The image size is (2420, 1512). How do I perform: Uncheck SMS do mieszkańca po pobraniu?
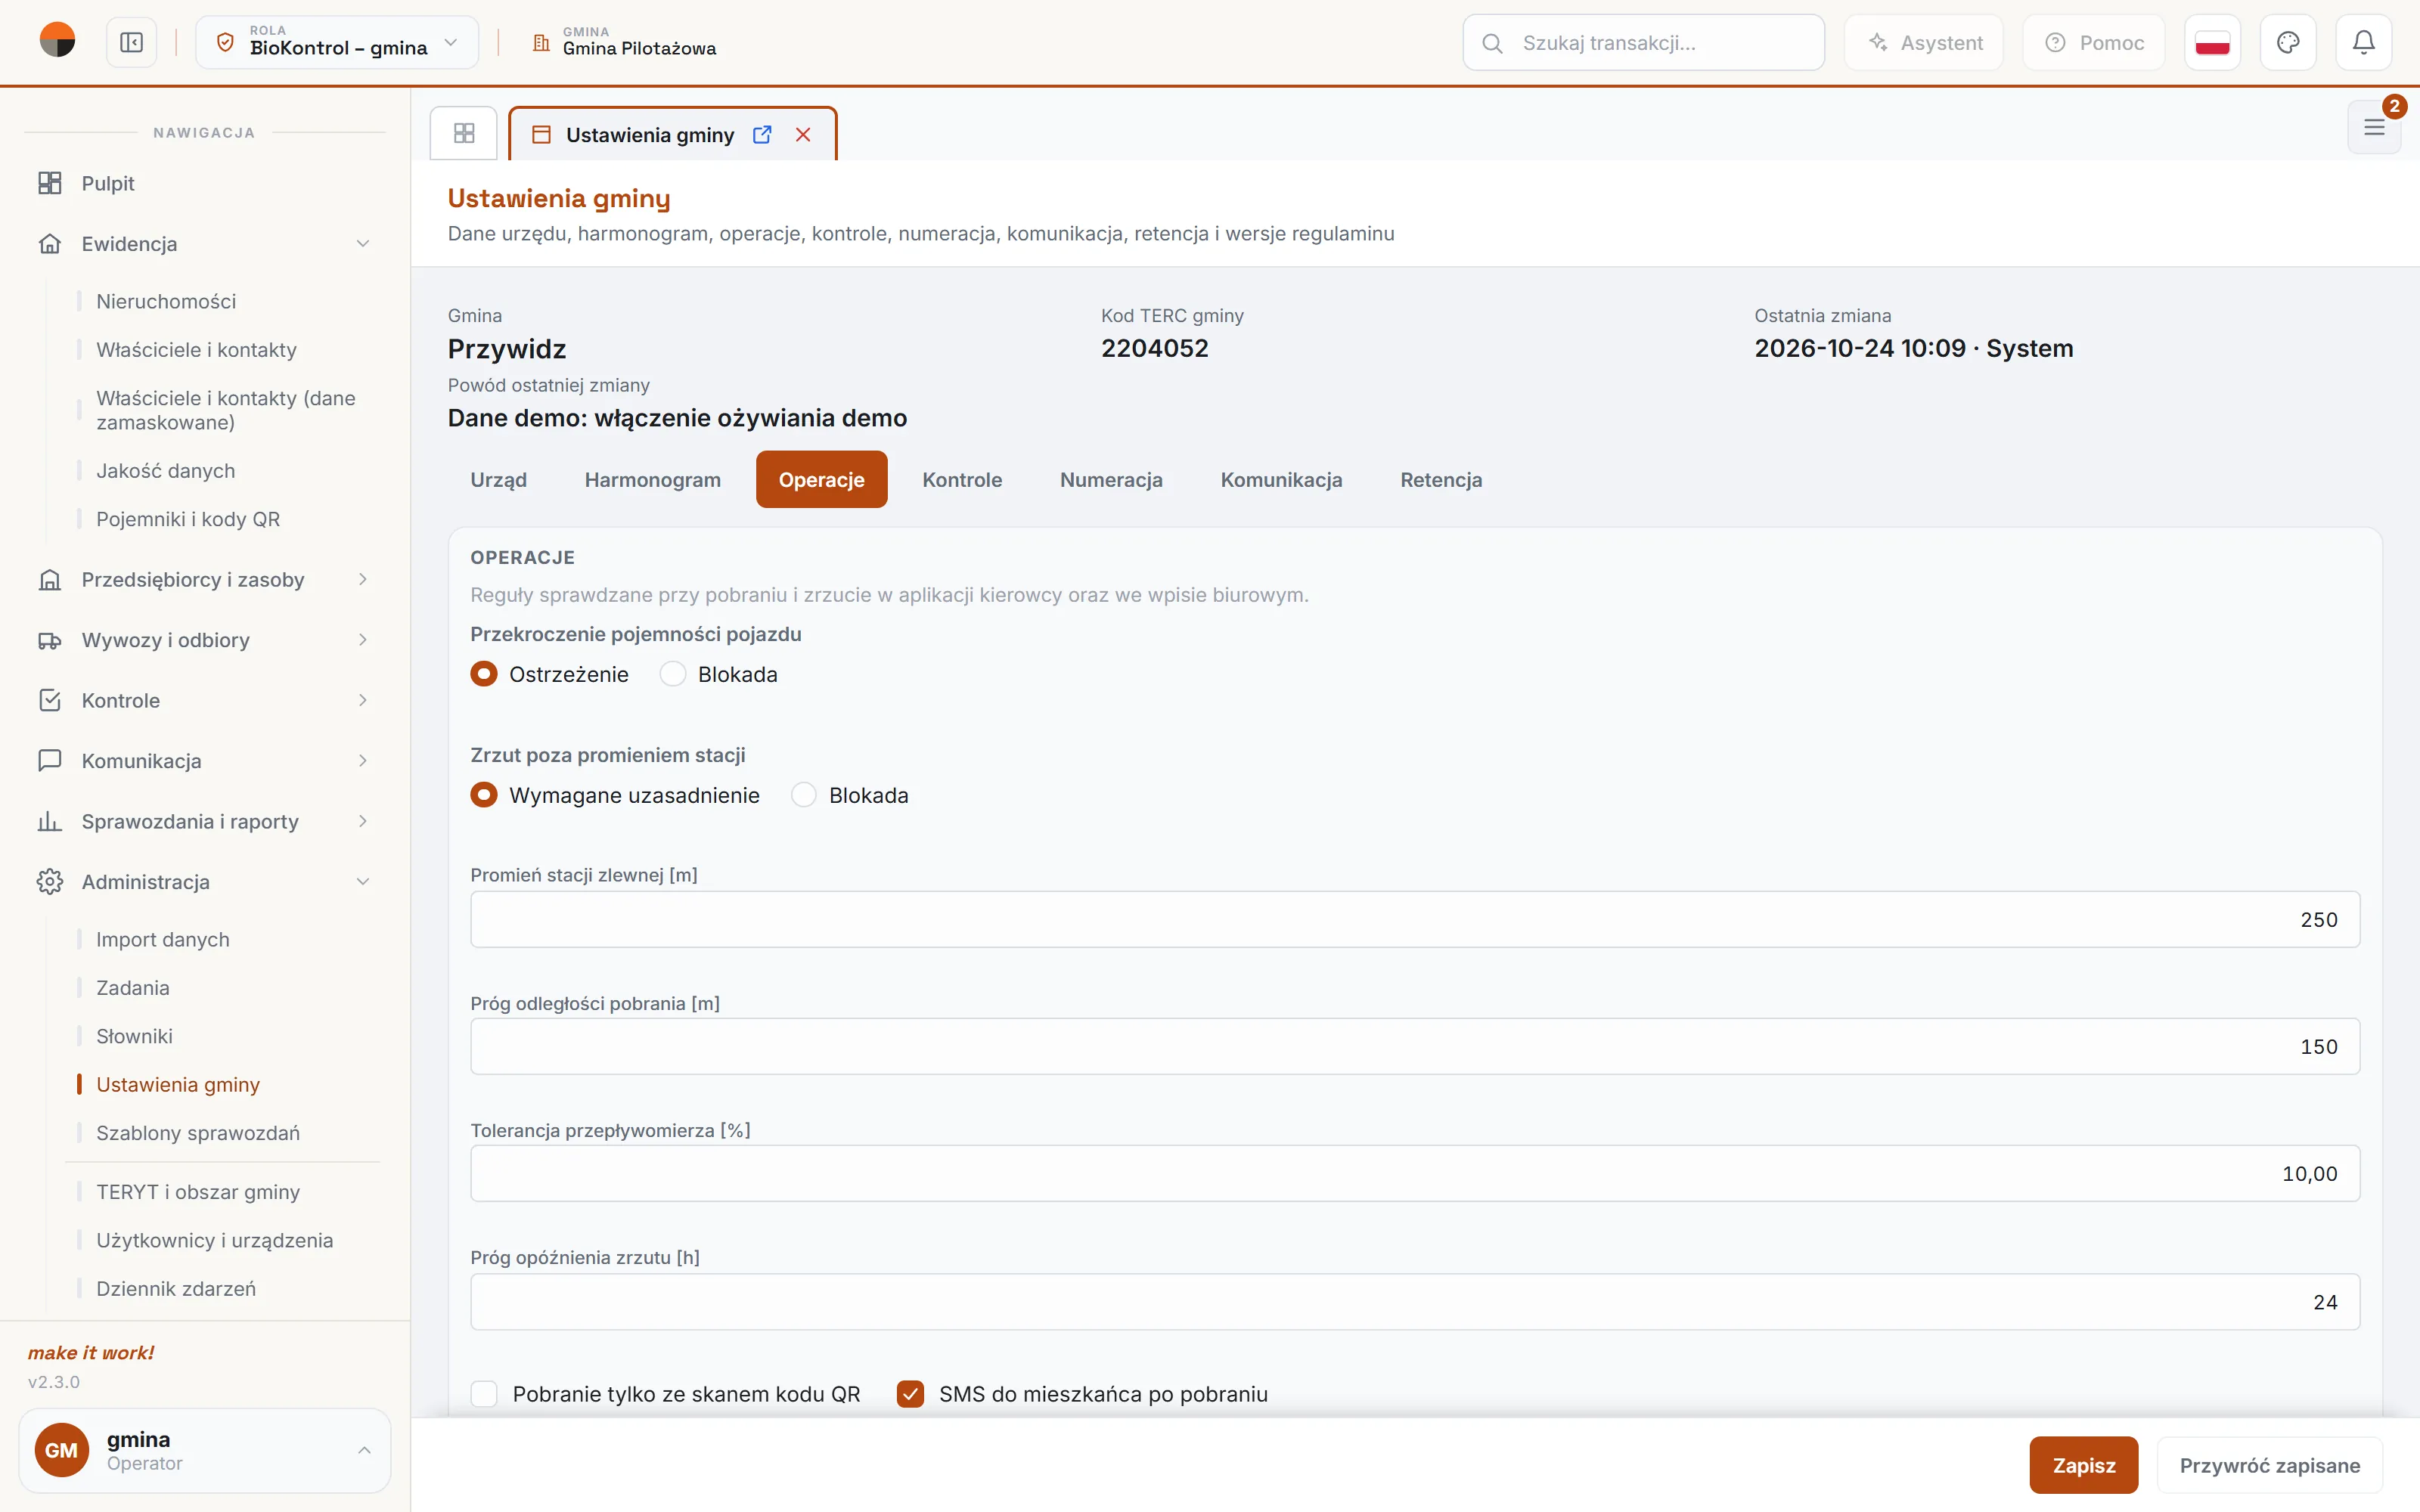910,1394
